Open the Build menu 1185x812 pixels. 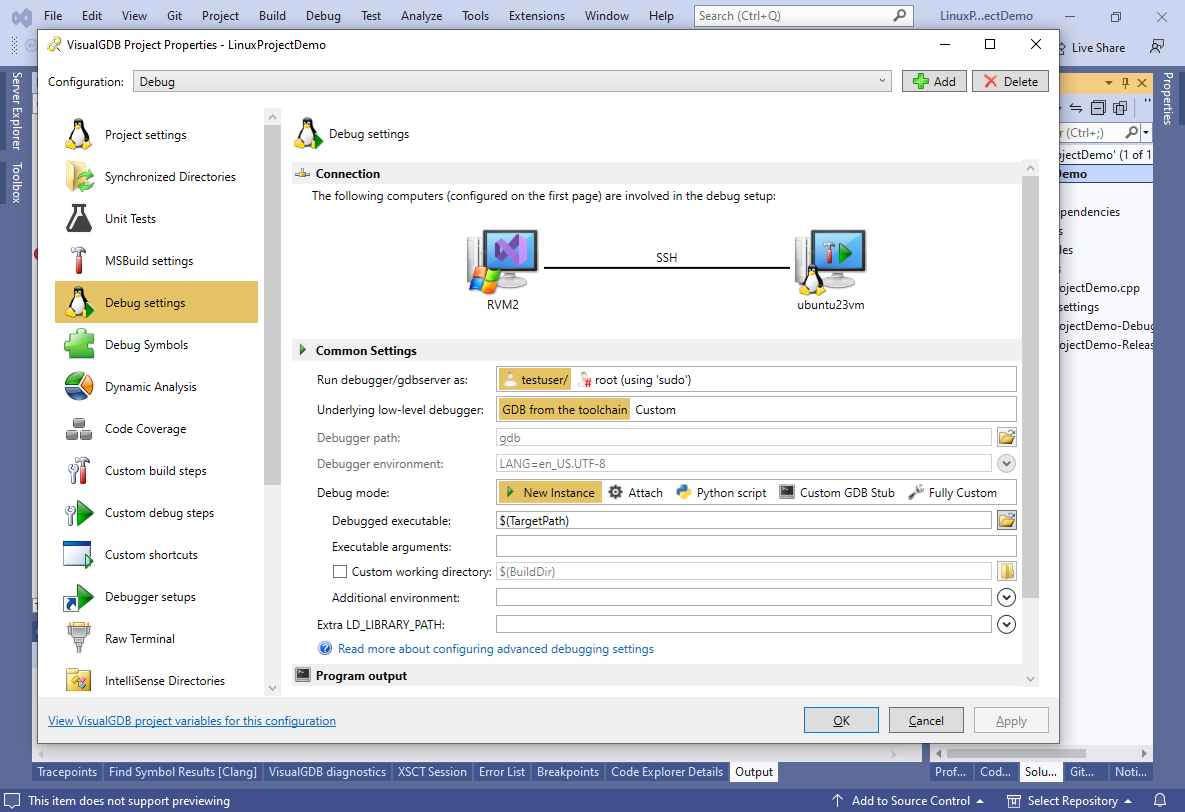pos(272,16)
